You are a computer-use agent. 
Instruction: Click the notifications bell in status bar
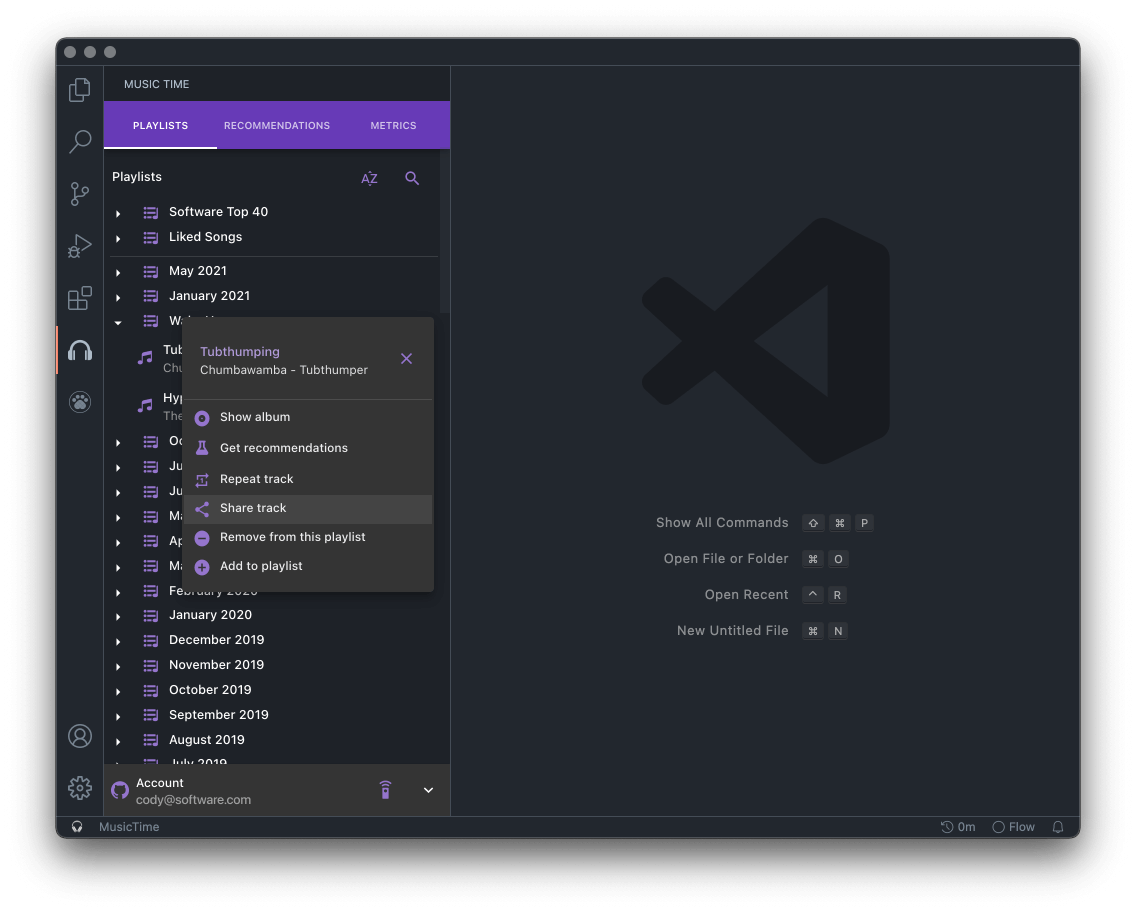tap(1058, 827)
